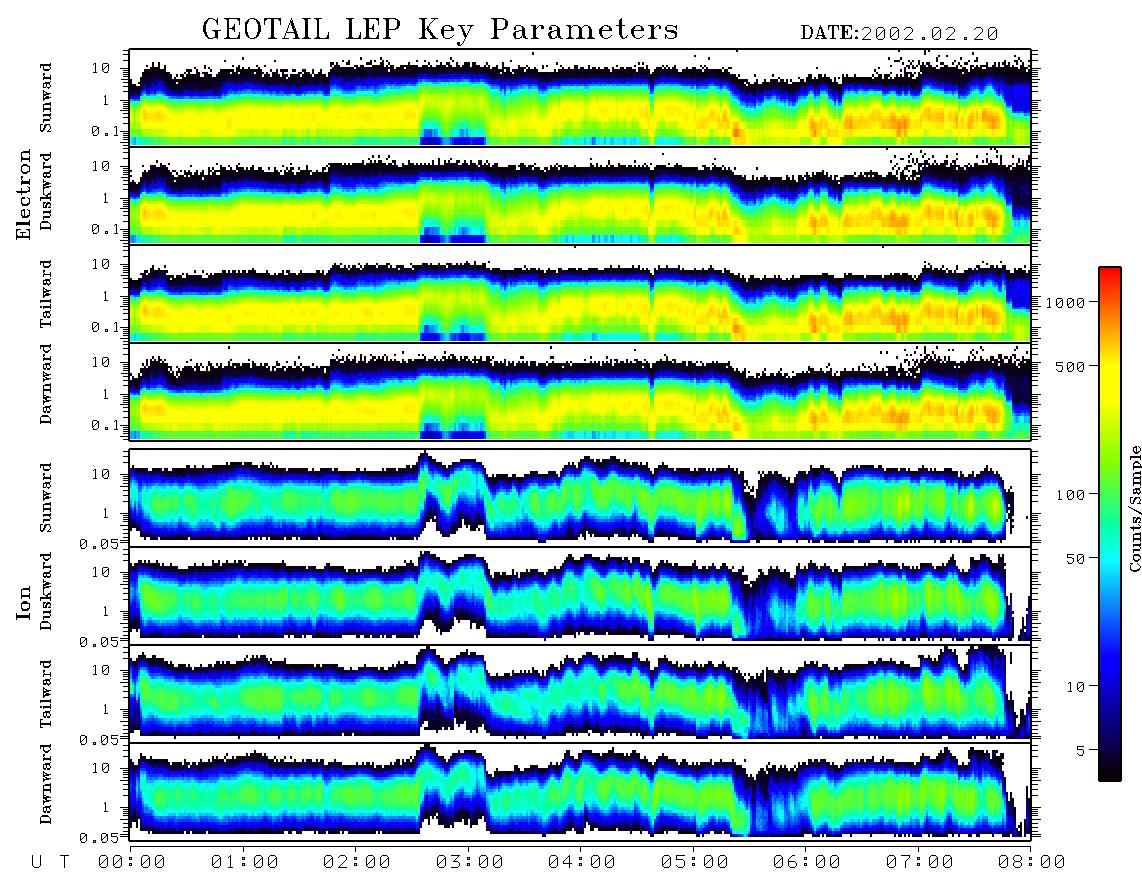Click the "DATE:2002.02.20" label
The width and height of the screenshot is (1142, 880).
899,34
